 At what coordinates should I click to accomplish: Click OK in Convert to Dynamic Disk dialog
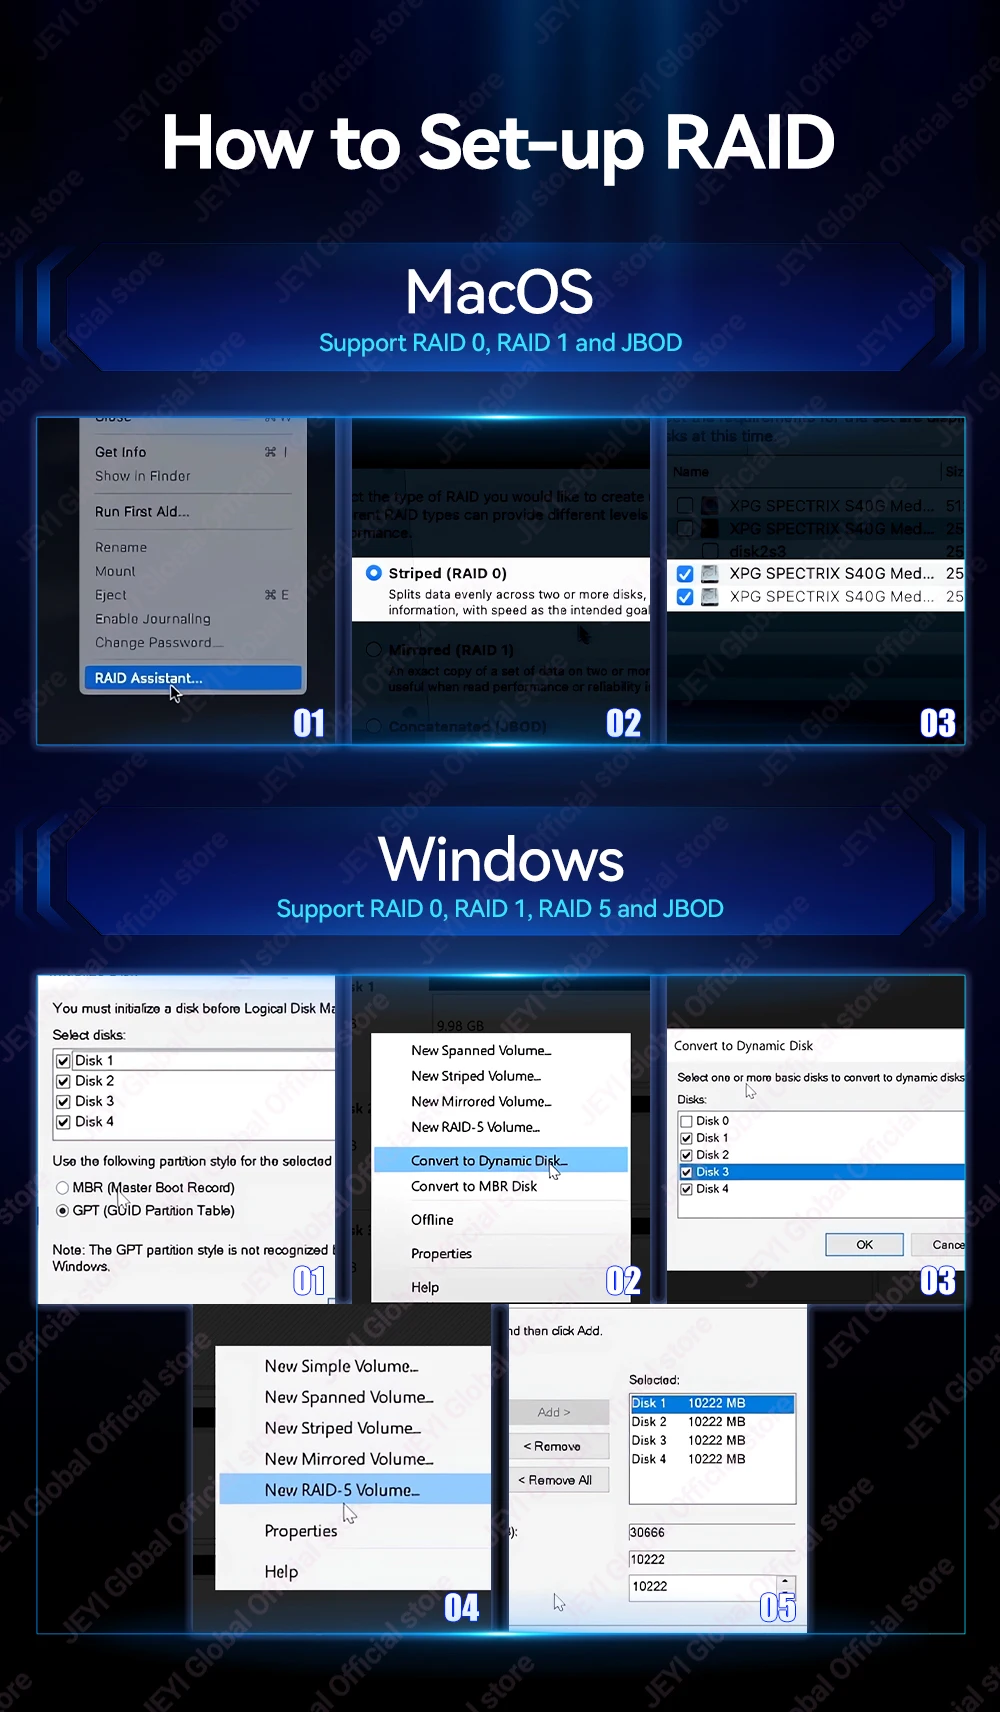[864, 1244]
